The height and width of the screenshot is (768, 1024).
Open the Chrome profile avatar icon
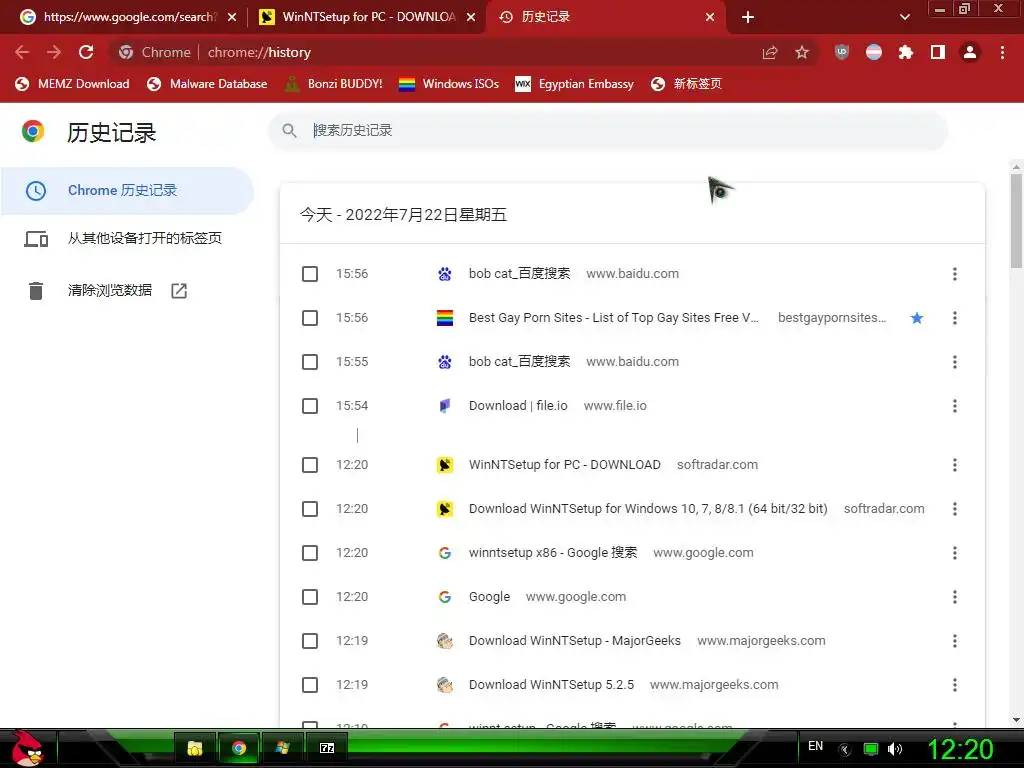(x=970, y=52)
